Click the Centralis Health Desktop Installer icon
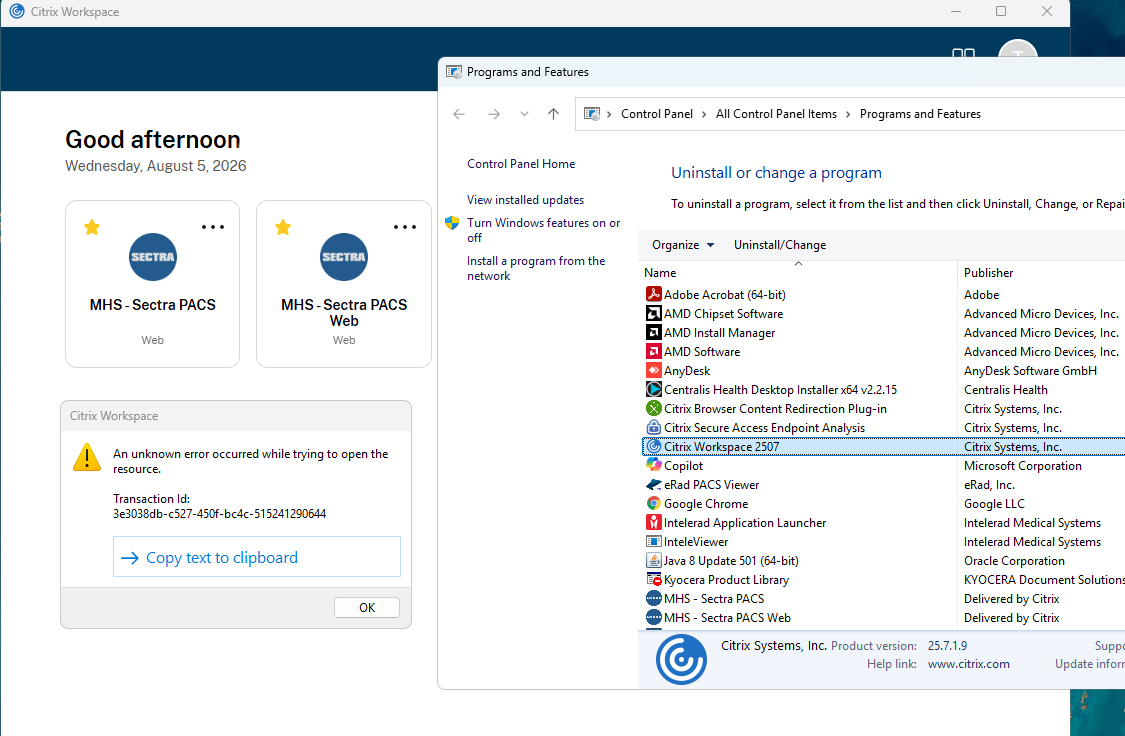Image resolution: width=1125 pixels, height=736 pixels. [x=653, y=390]
